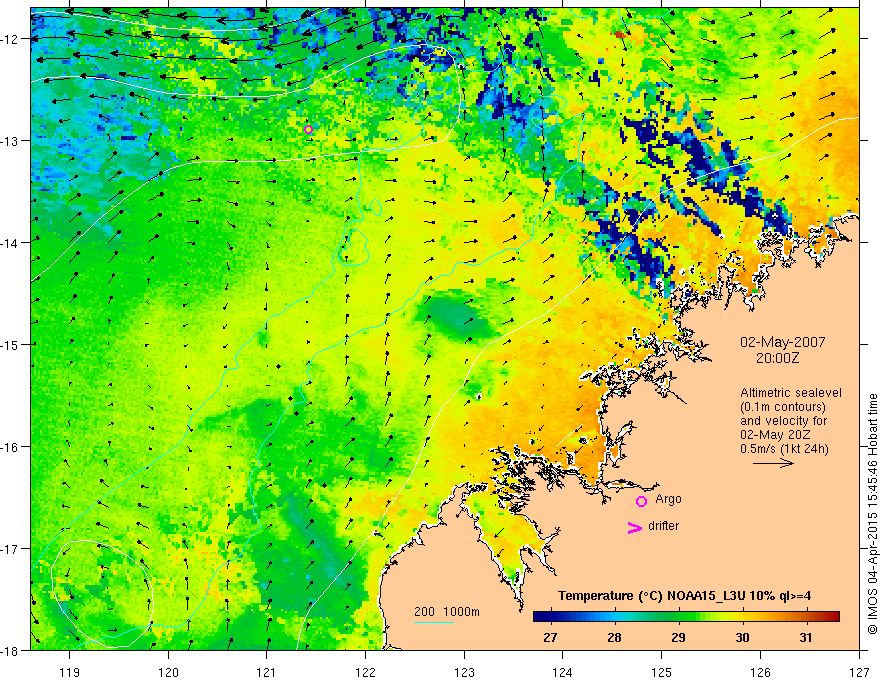This screenshot has height=680, width=880.
Task: Click the dark blue end of the temperature colorbar
Action: (540, 617)
